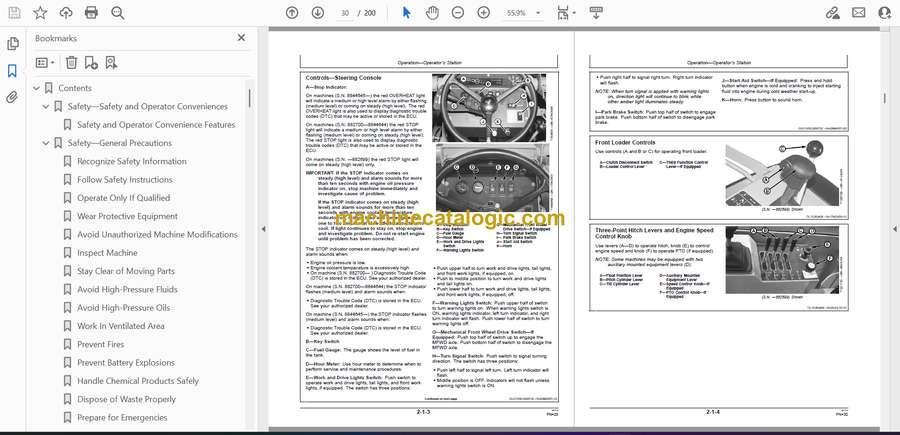The image size is (900, 435).
Task: Send file by email envelope icon
Action: tap(859, 13)
